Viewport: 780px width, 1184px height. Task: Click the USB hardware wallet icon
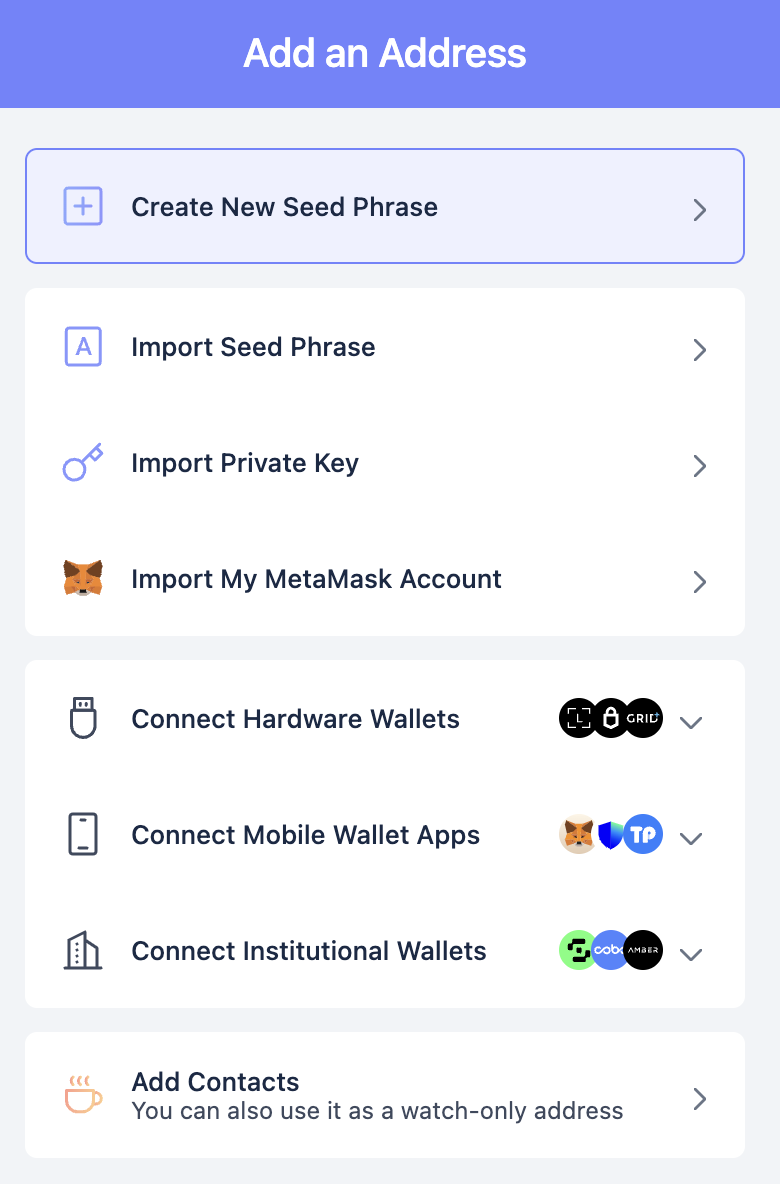click(82, 718)
